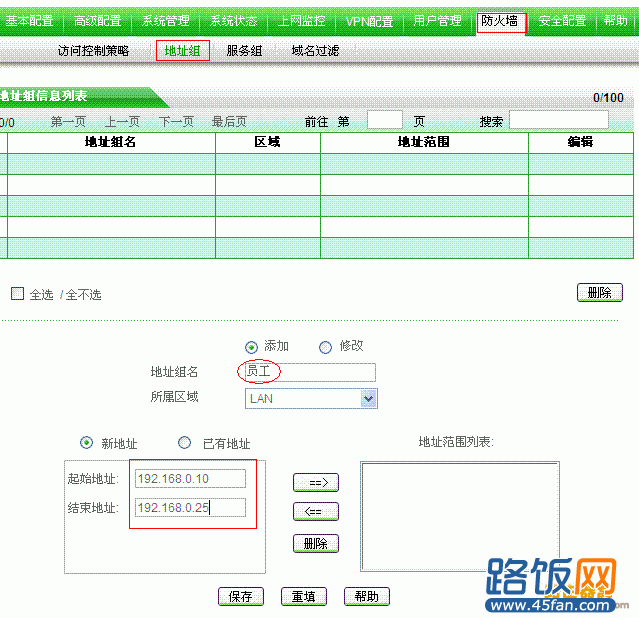Open the 高级配置 menu tab
The image size is (639, 618).
[x=97, y=20]
